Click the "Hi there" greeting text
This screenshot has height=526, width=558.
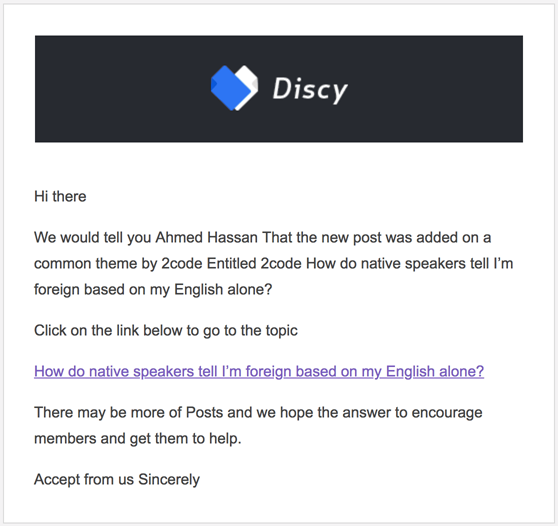[x=60, y=196]
